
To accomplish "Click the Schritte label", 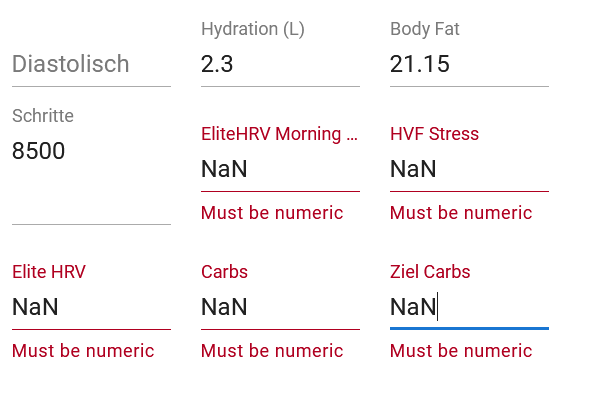I will (x=43, y=116).
